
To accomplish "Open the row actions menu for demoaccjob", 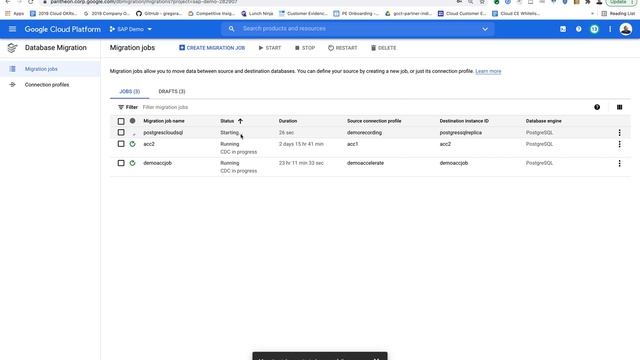I will [619, 163].
